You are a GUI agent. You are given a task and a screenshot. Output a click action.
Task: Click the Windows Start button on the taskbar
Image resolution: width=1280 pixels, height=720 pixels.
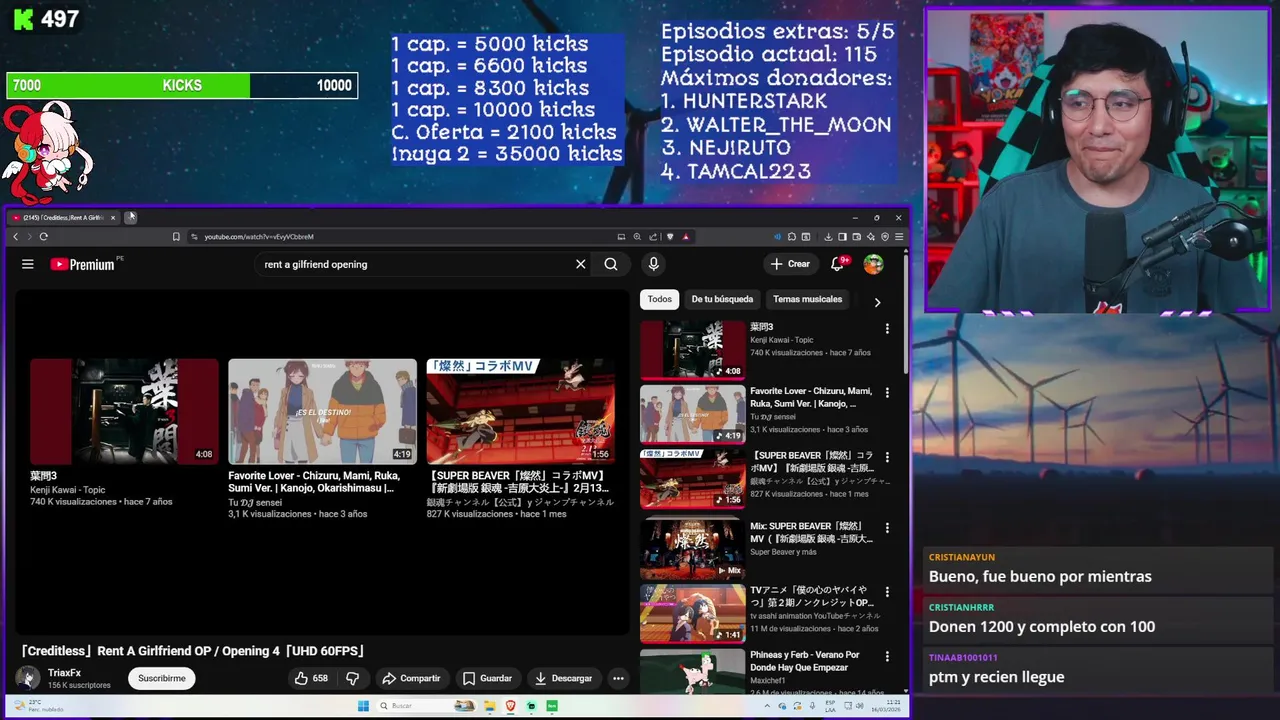click(363, 706)
